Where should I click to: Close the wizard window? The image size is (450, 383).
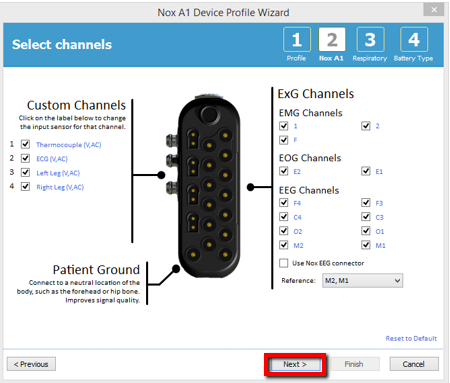(x=434, y=10)
